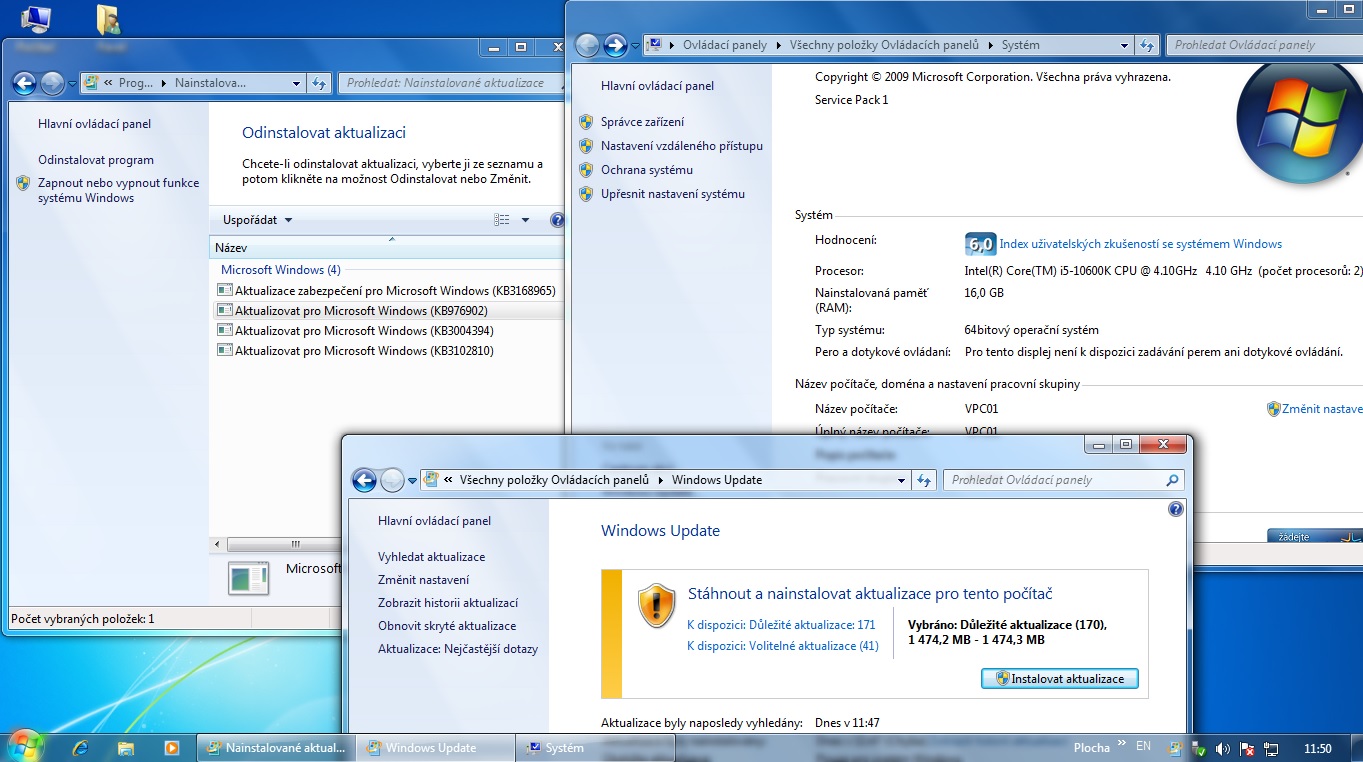Viewport: 1363px width, 762px height.
Task: Open Zapnout nebo vypnout funkce systému Windows
Action: pyautogui.click(x=119, y=190)
